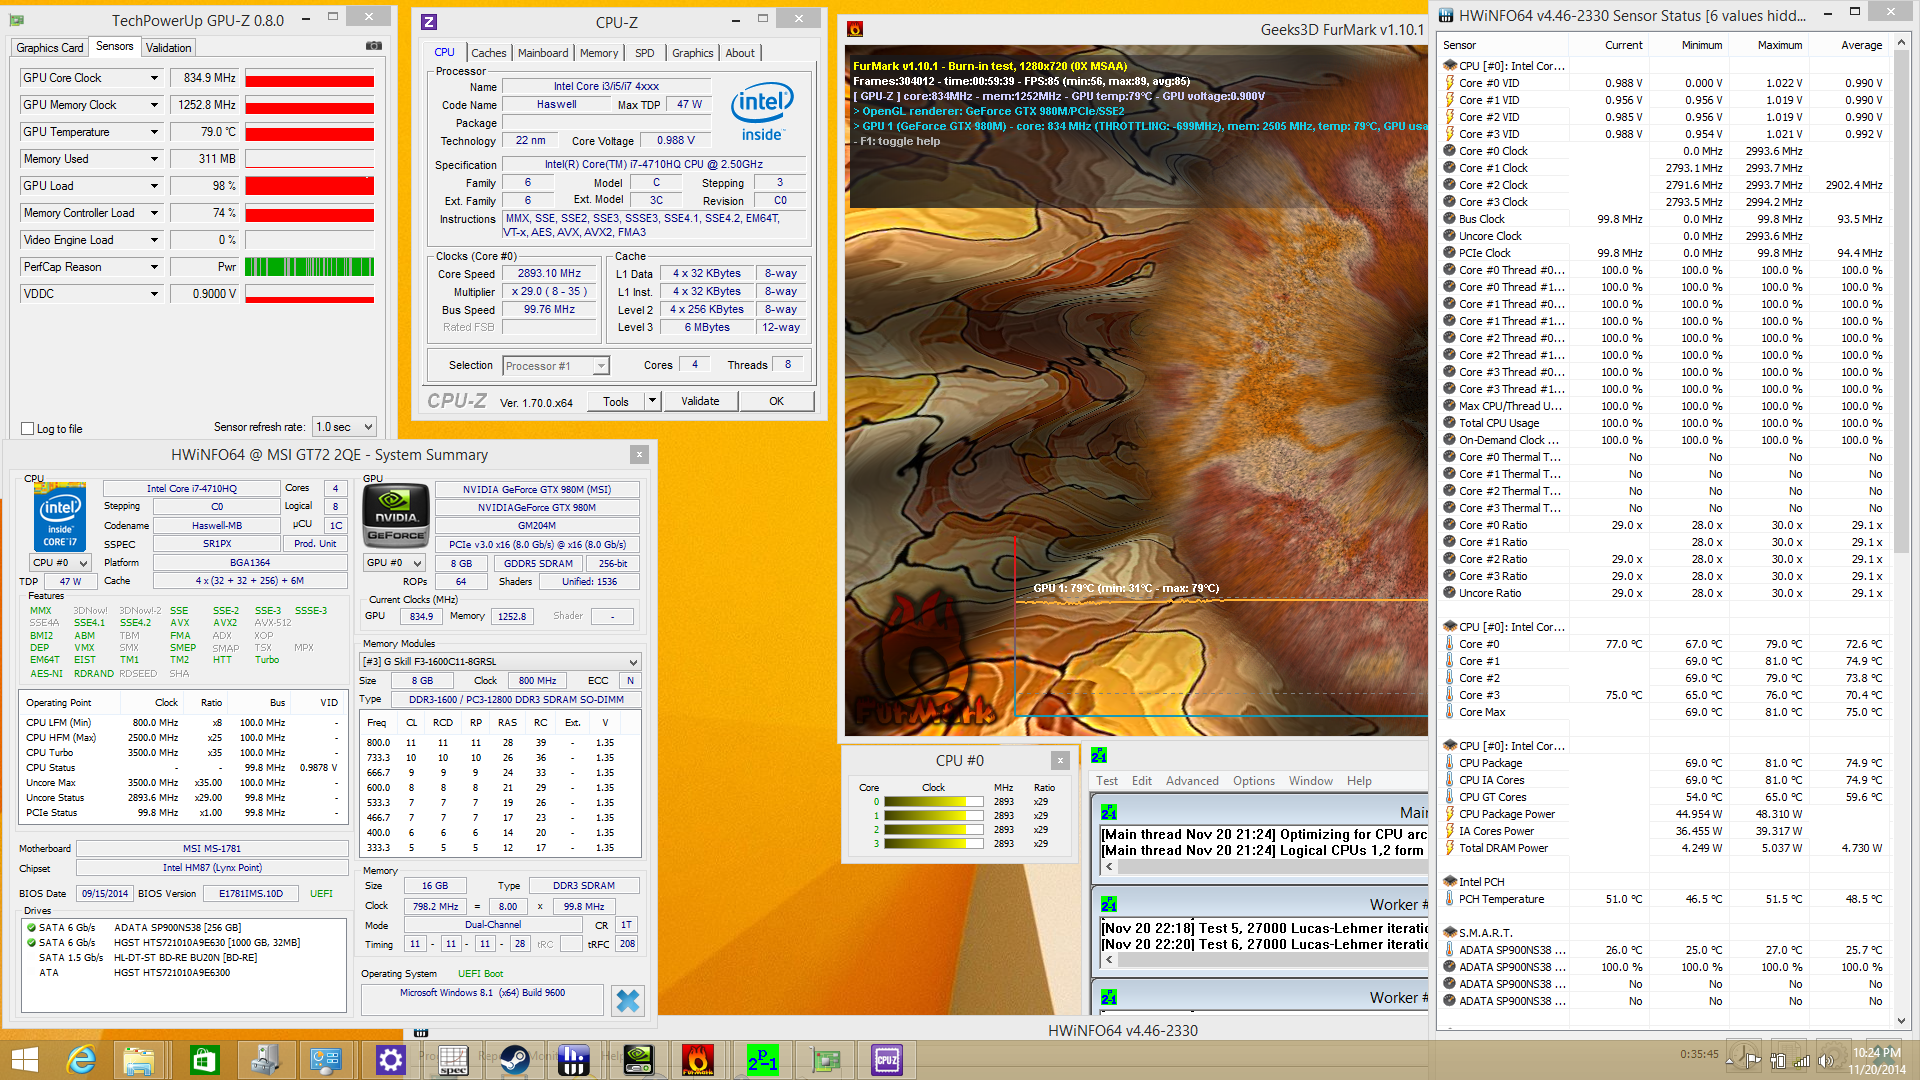
Task: Open PC Settings gear icon in taskbar
Action: [x=390, y=1060]
